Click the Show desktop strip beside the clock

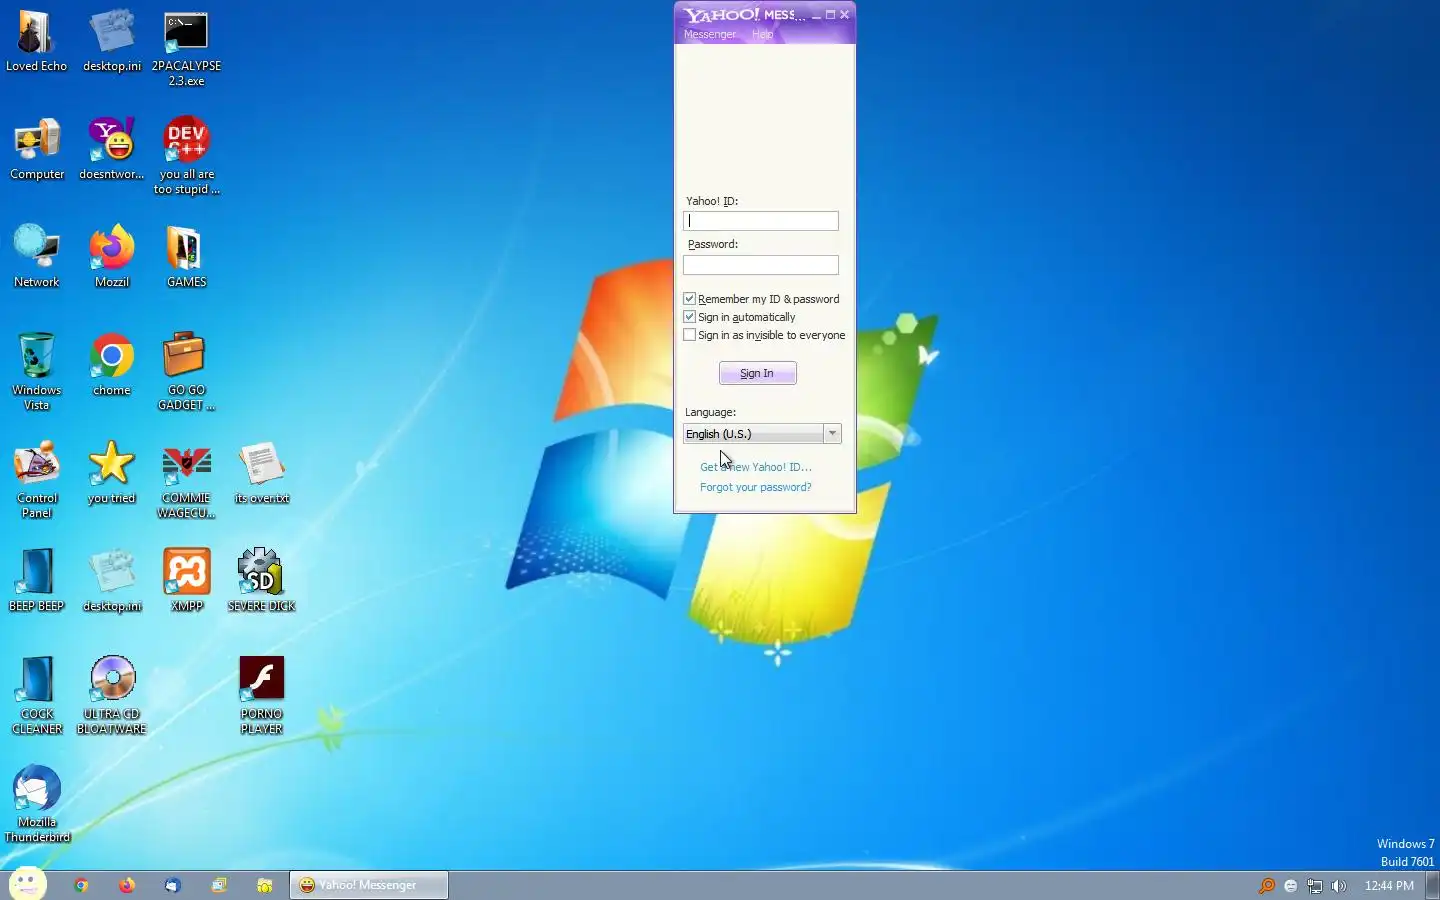[1434, 885]
